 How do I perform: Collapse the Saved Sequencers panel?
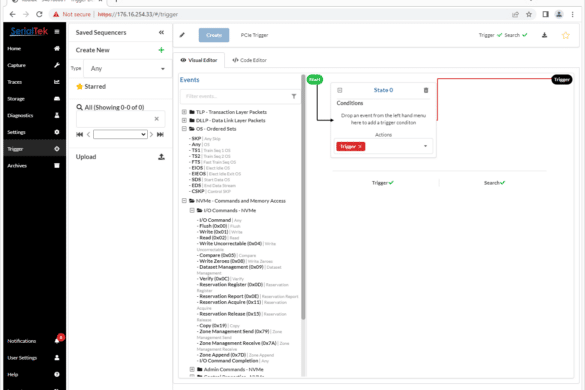coord(161,32)
